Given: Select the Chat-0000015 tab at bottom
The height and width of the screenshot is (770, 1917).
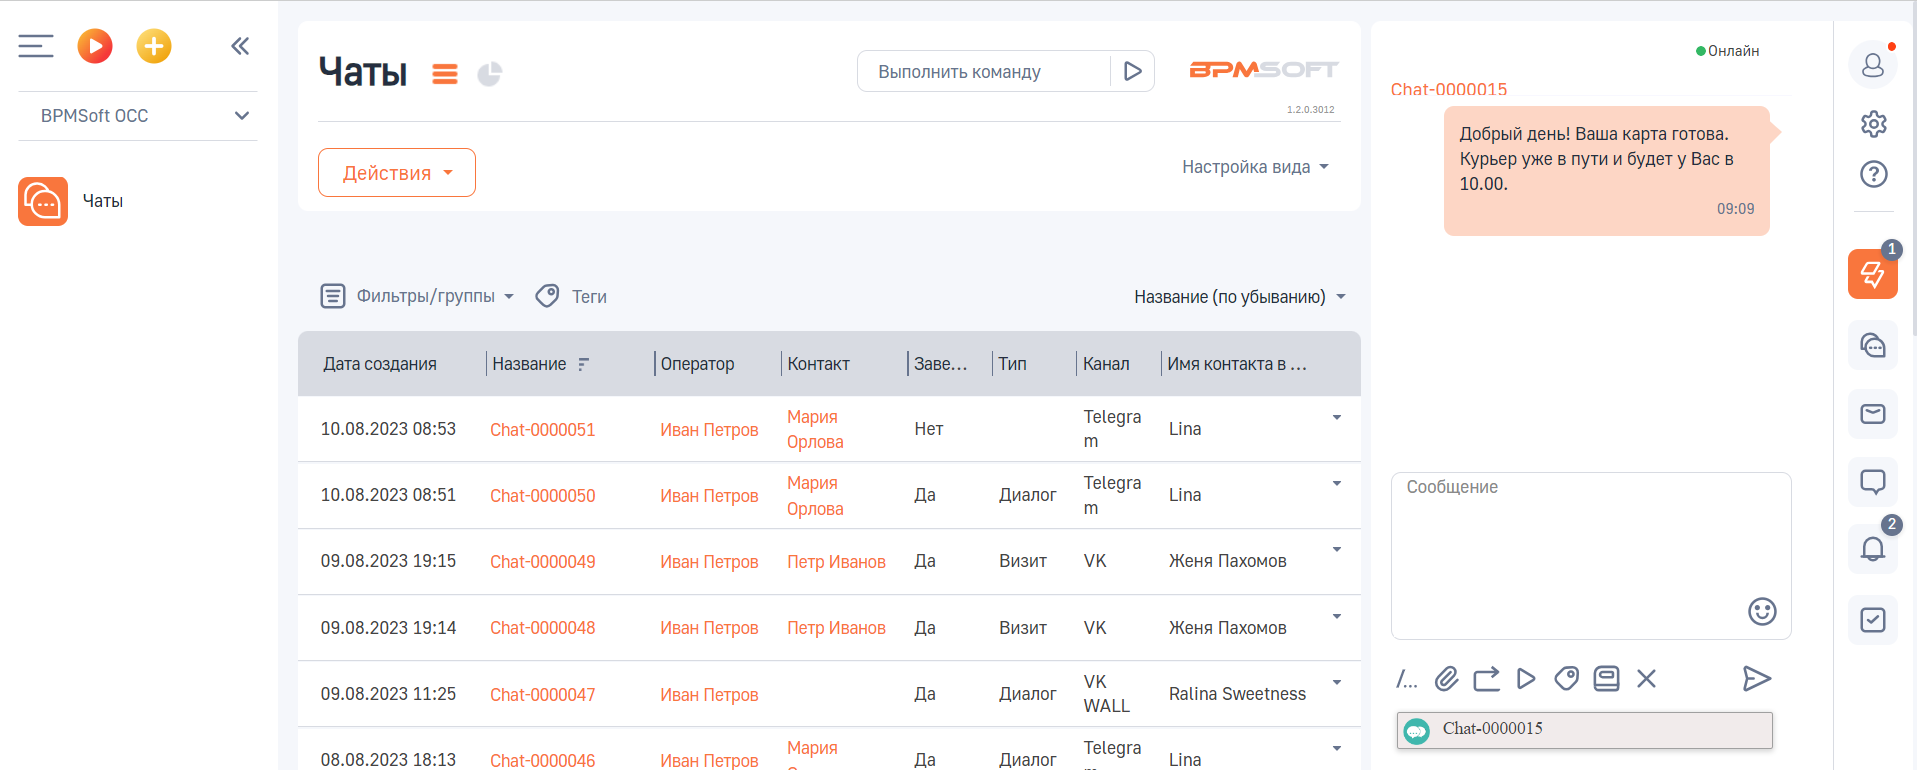Looking at the screenshot, I should [x=1584, y=730].
